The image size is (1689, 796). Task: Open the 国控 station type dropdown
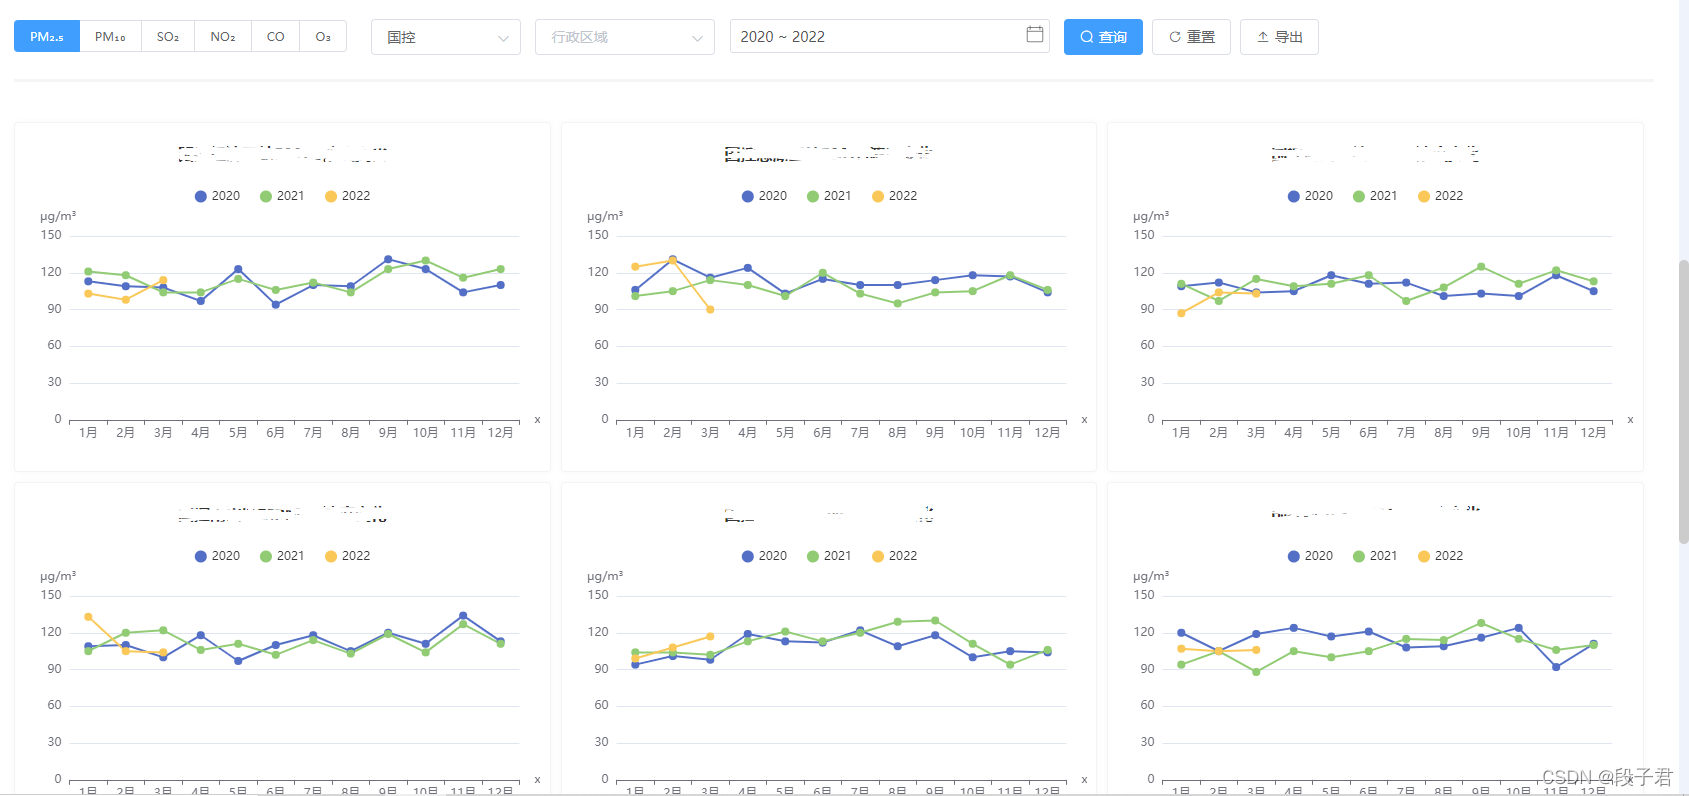pyautogui.click(x=446, y=37)
